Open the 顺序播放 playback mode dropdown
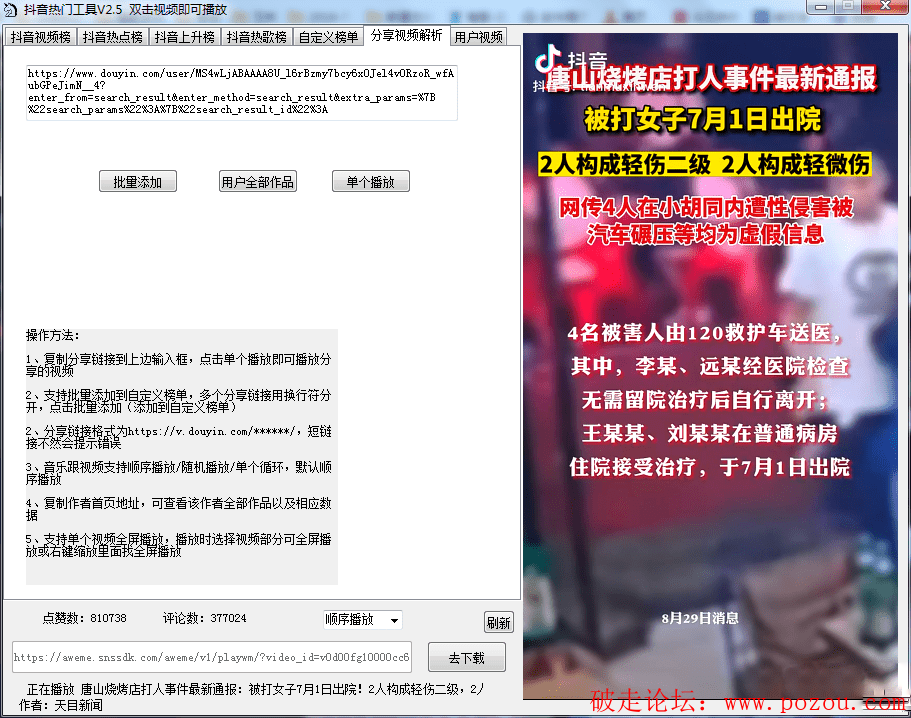This screenshot has width=911, height=718. [x=363, y=620]
